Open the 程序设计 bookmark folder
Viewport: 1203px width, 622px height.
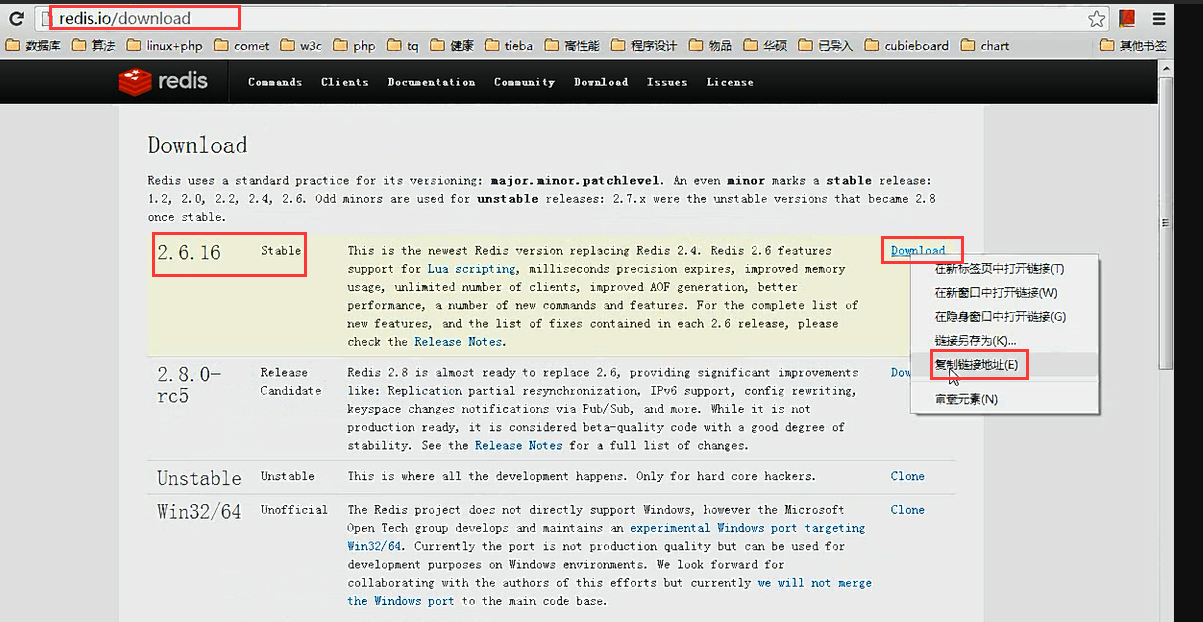644,45
